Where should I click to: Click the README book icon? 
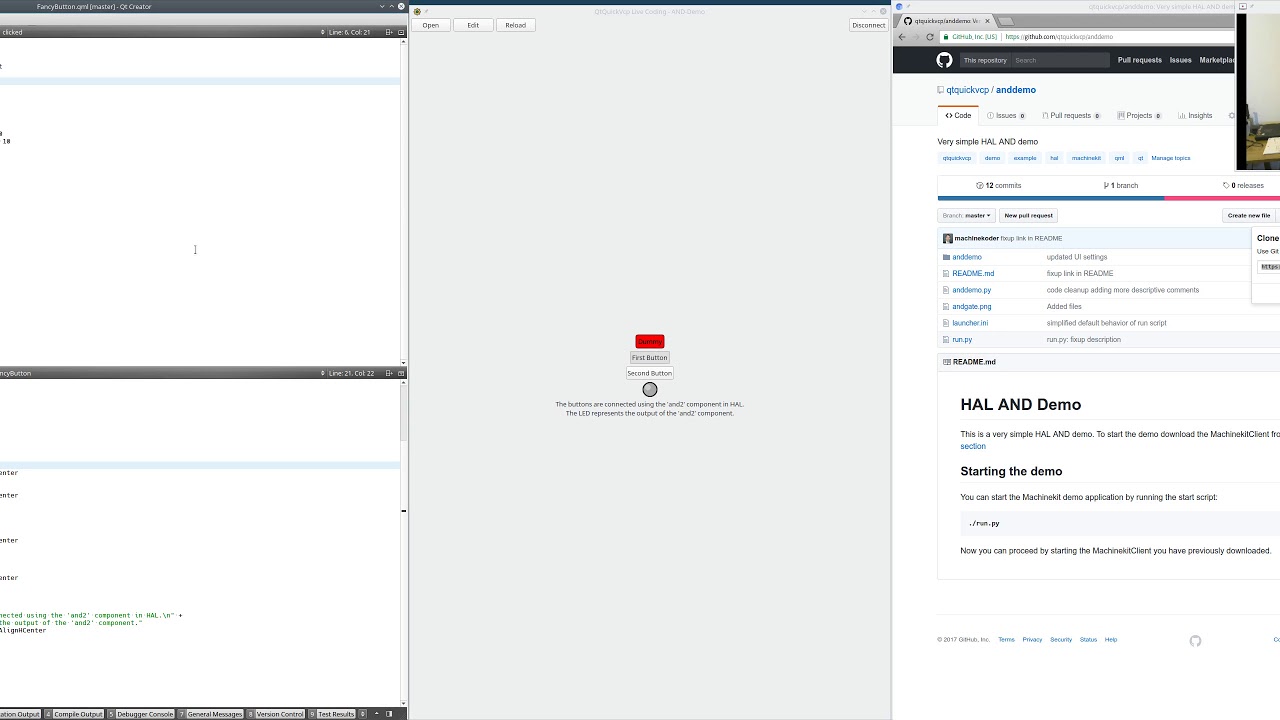pyautogui.click(x=946, y=362)
